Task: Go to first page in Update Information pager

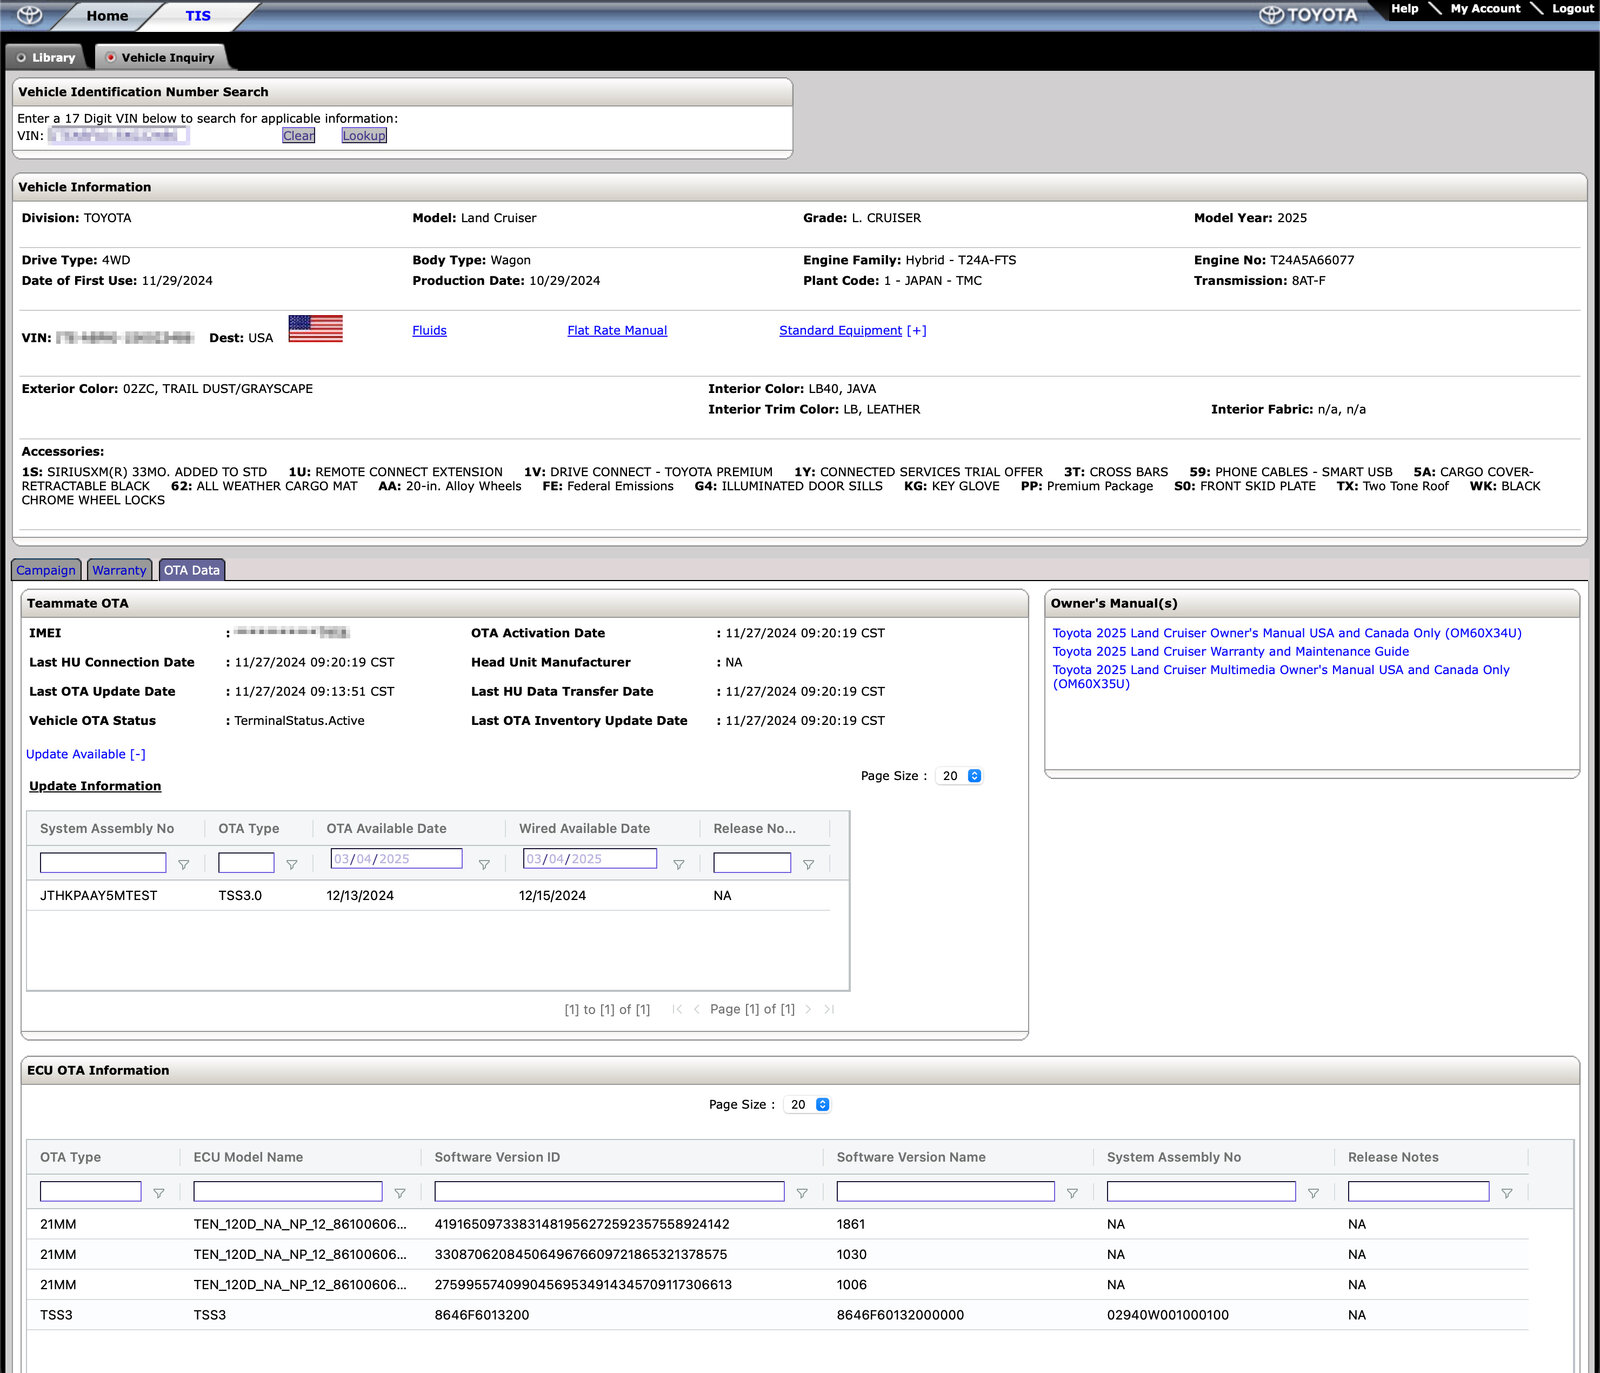Action: [x=677, y=1010]
